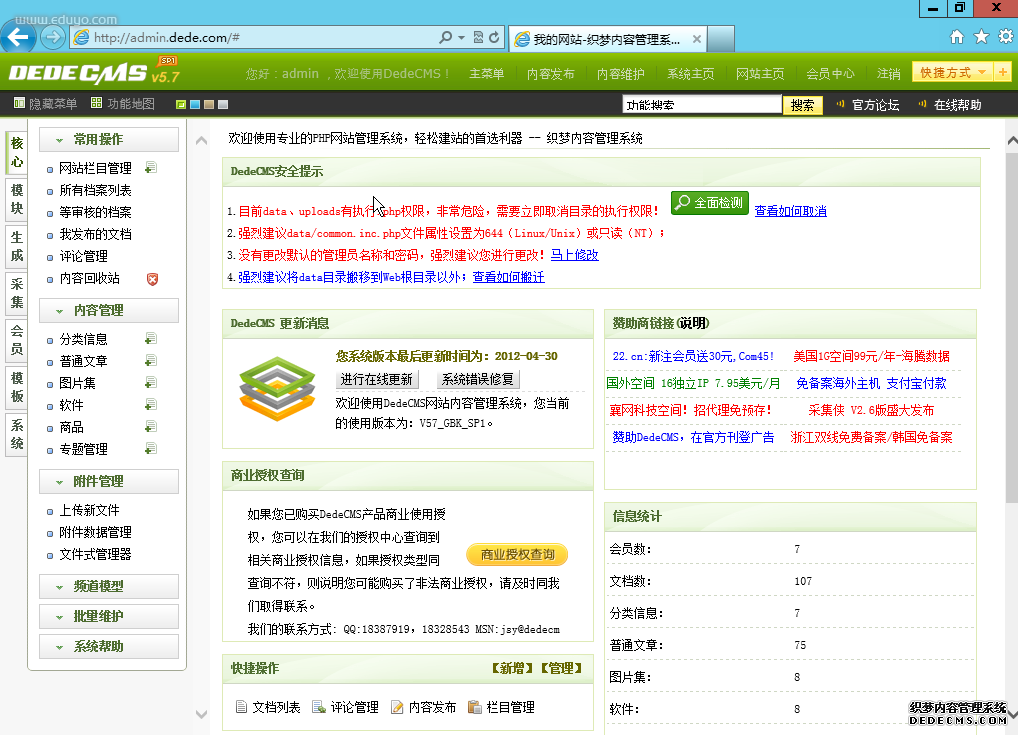The width and height of the screenshot is (1018, 735).
Task: Toggle the 隐藏菜单 sidebar menu option
Action: 45,104
